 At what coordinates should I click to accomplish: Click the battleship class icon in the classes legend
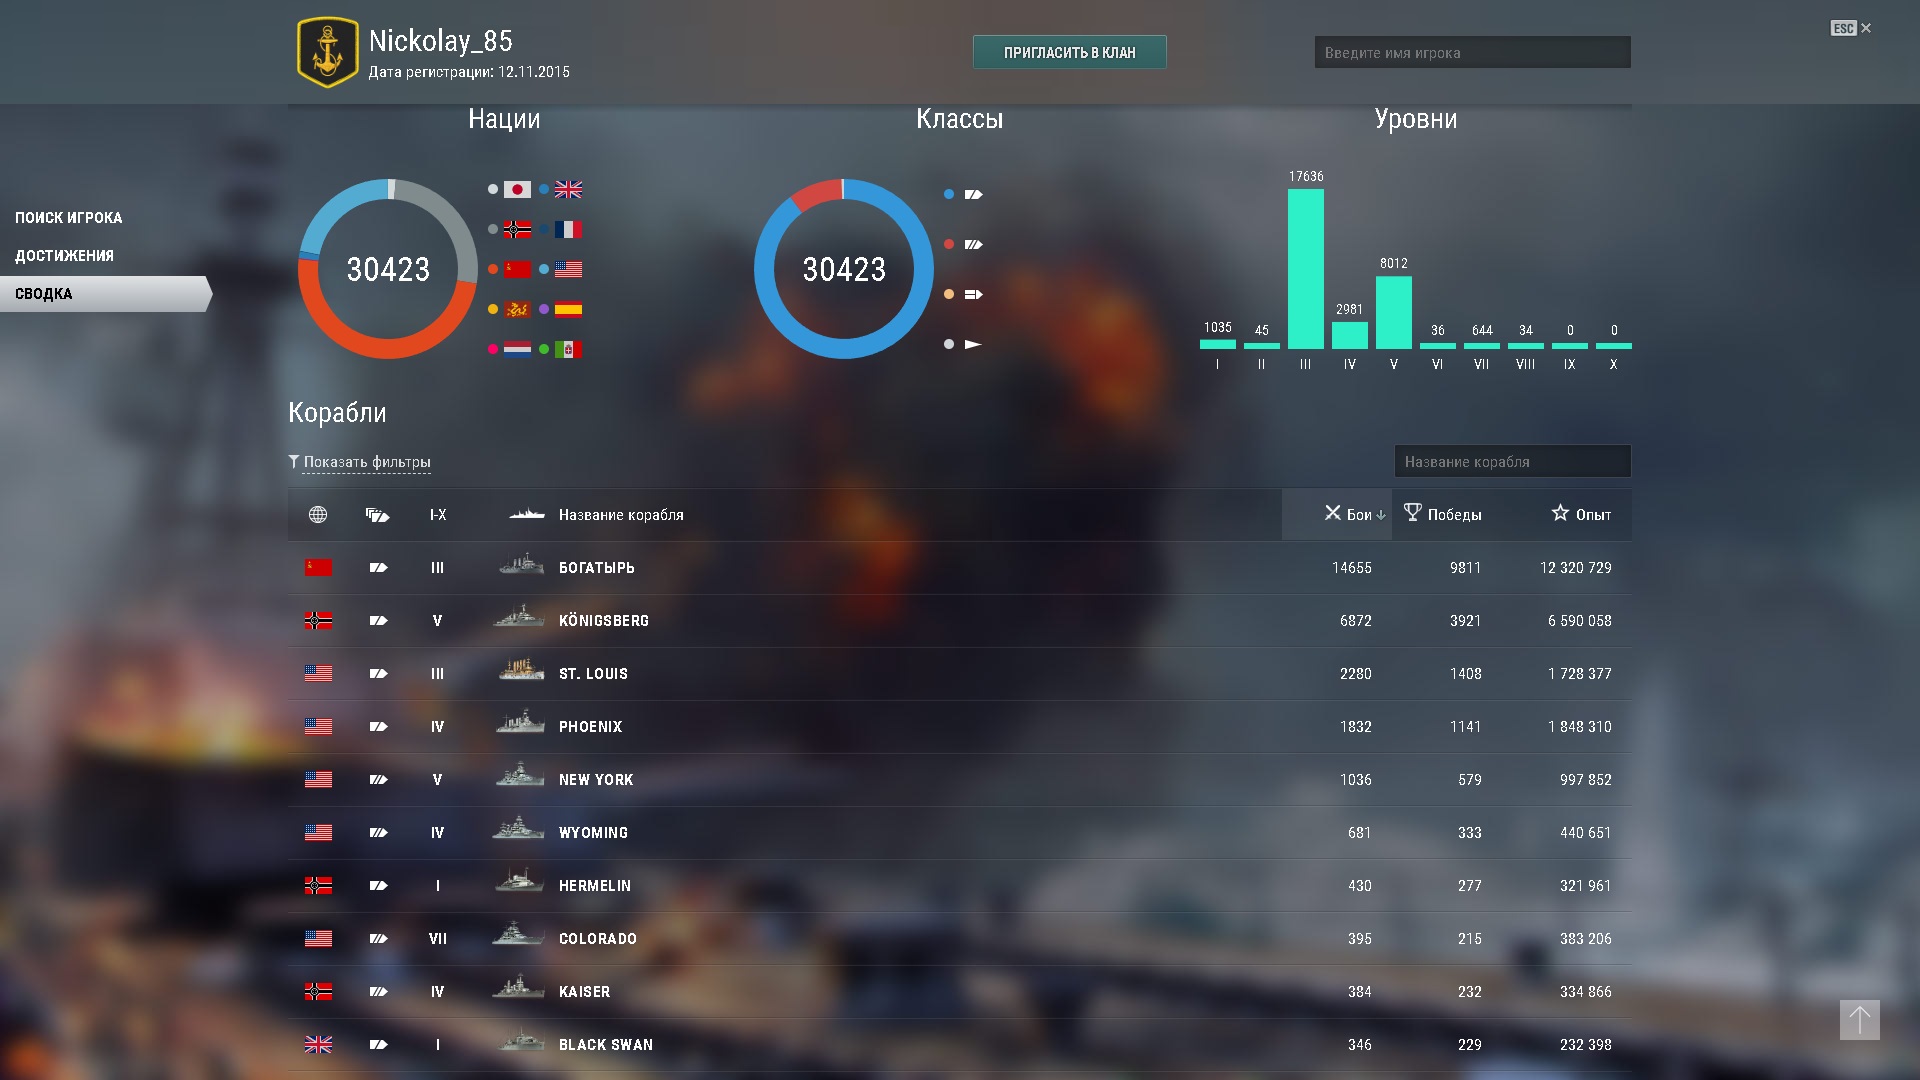click(974, 244)
